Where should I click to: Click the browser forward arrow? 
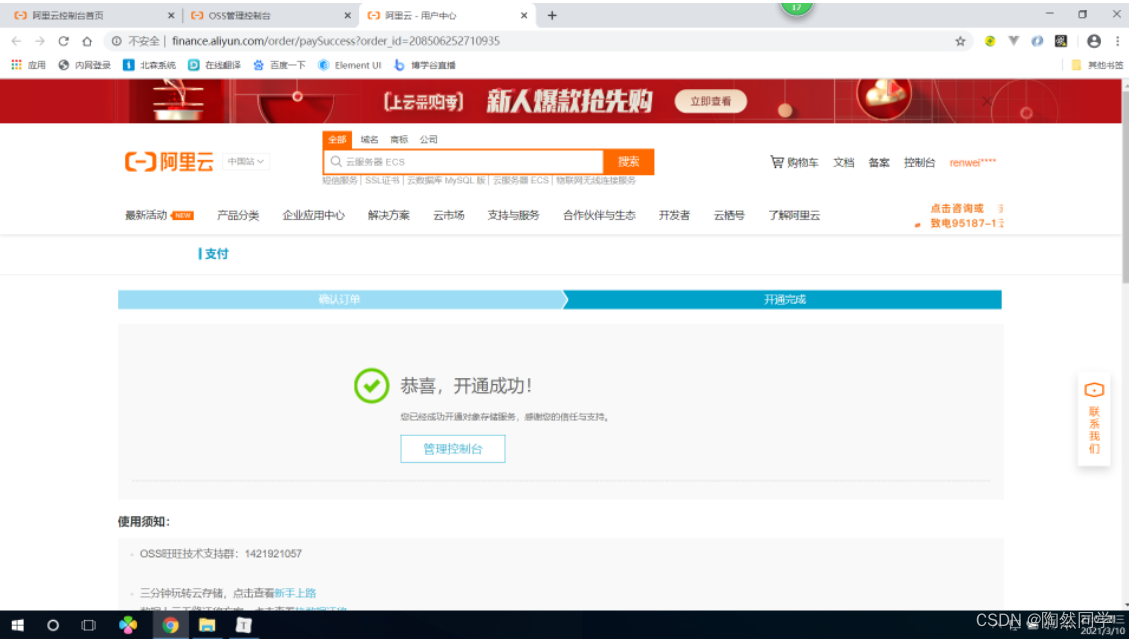pos(40,41)
